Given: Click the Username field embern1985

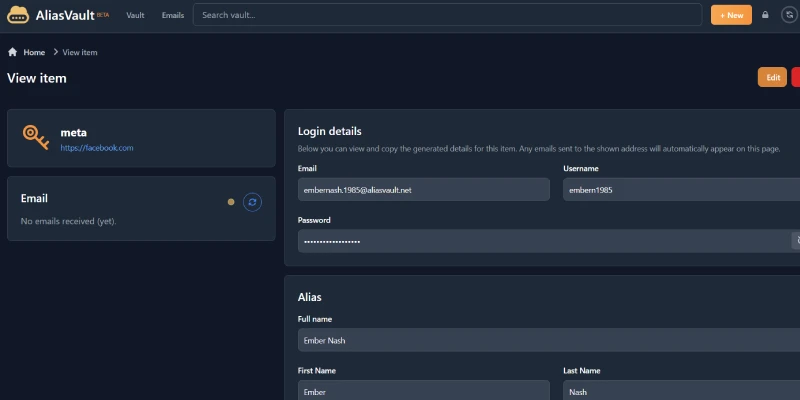Looking at the screenshot, I should 682,189.
